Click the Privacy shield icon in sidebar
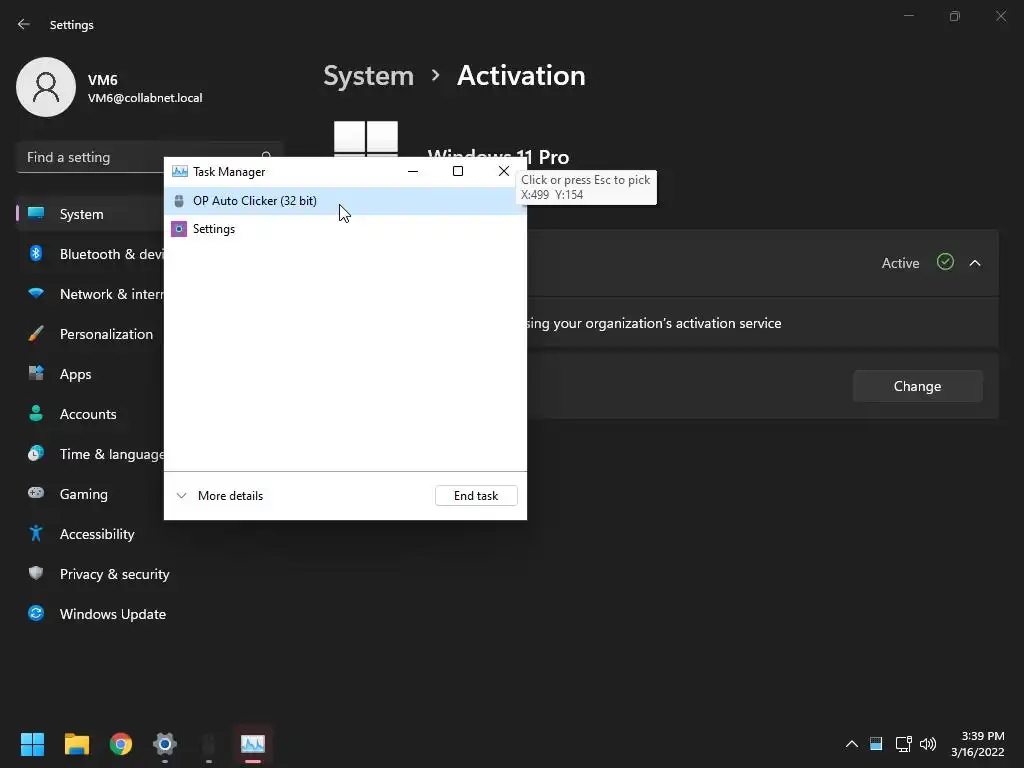The height and width of the screenshot is (768, 1024). point(36,573)
